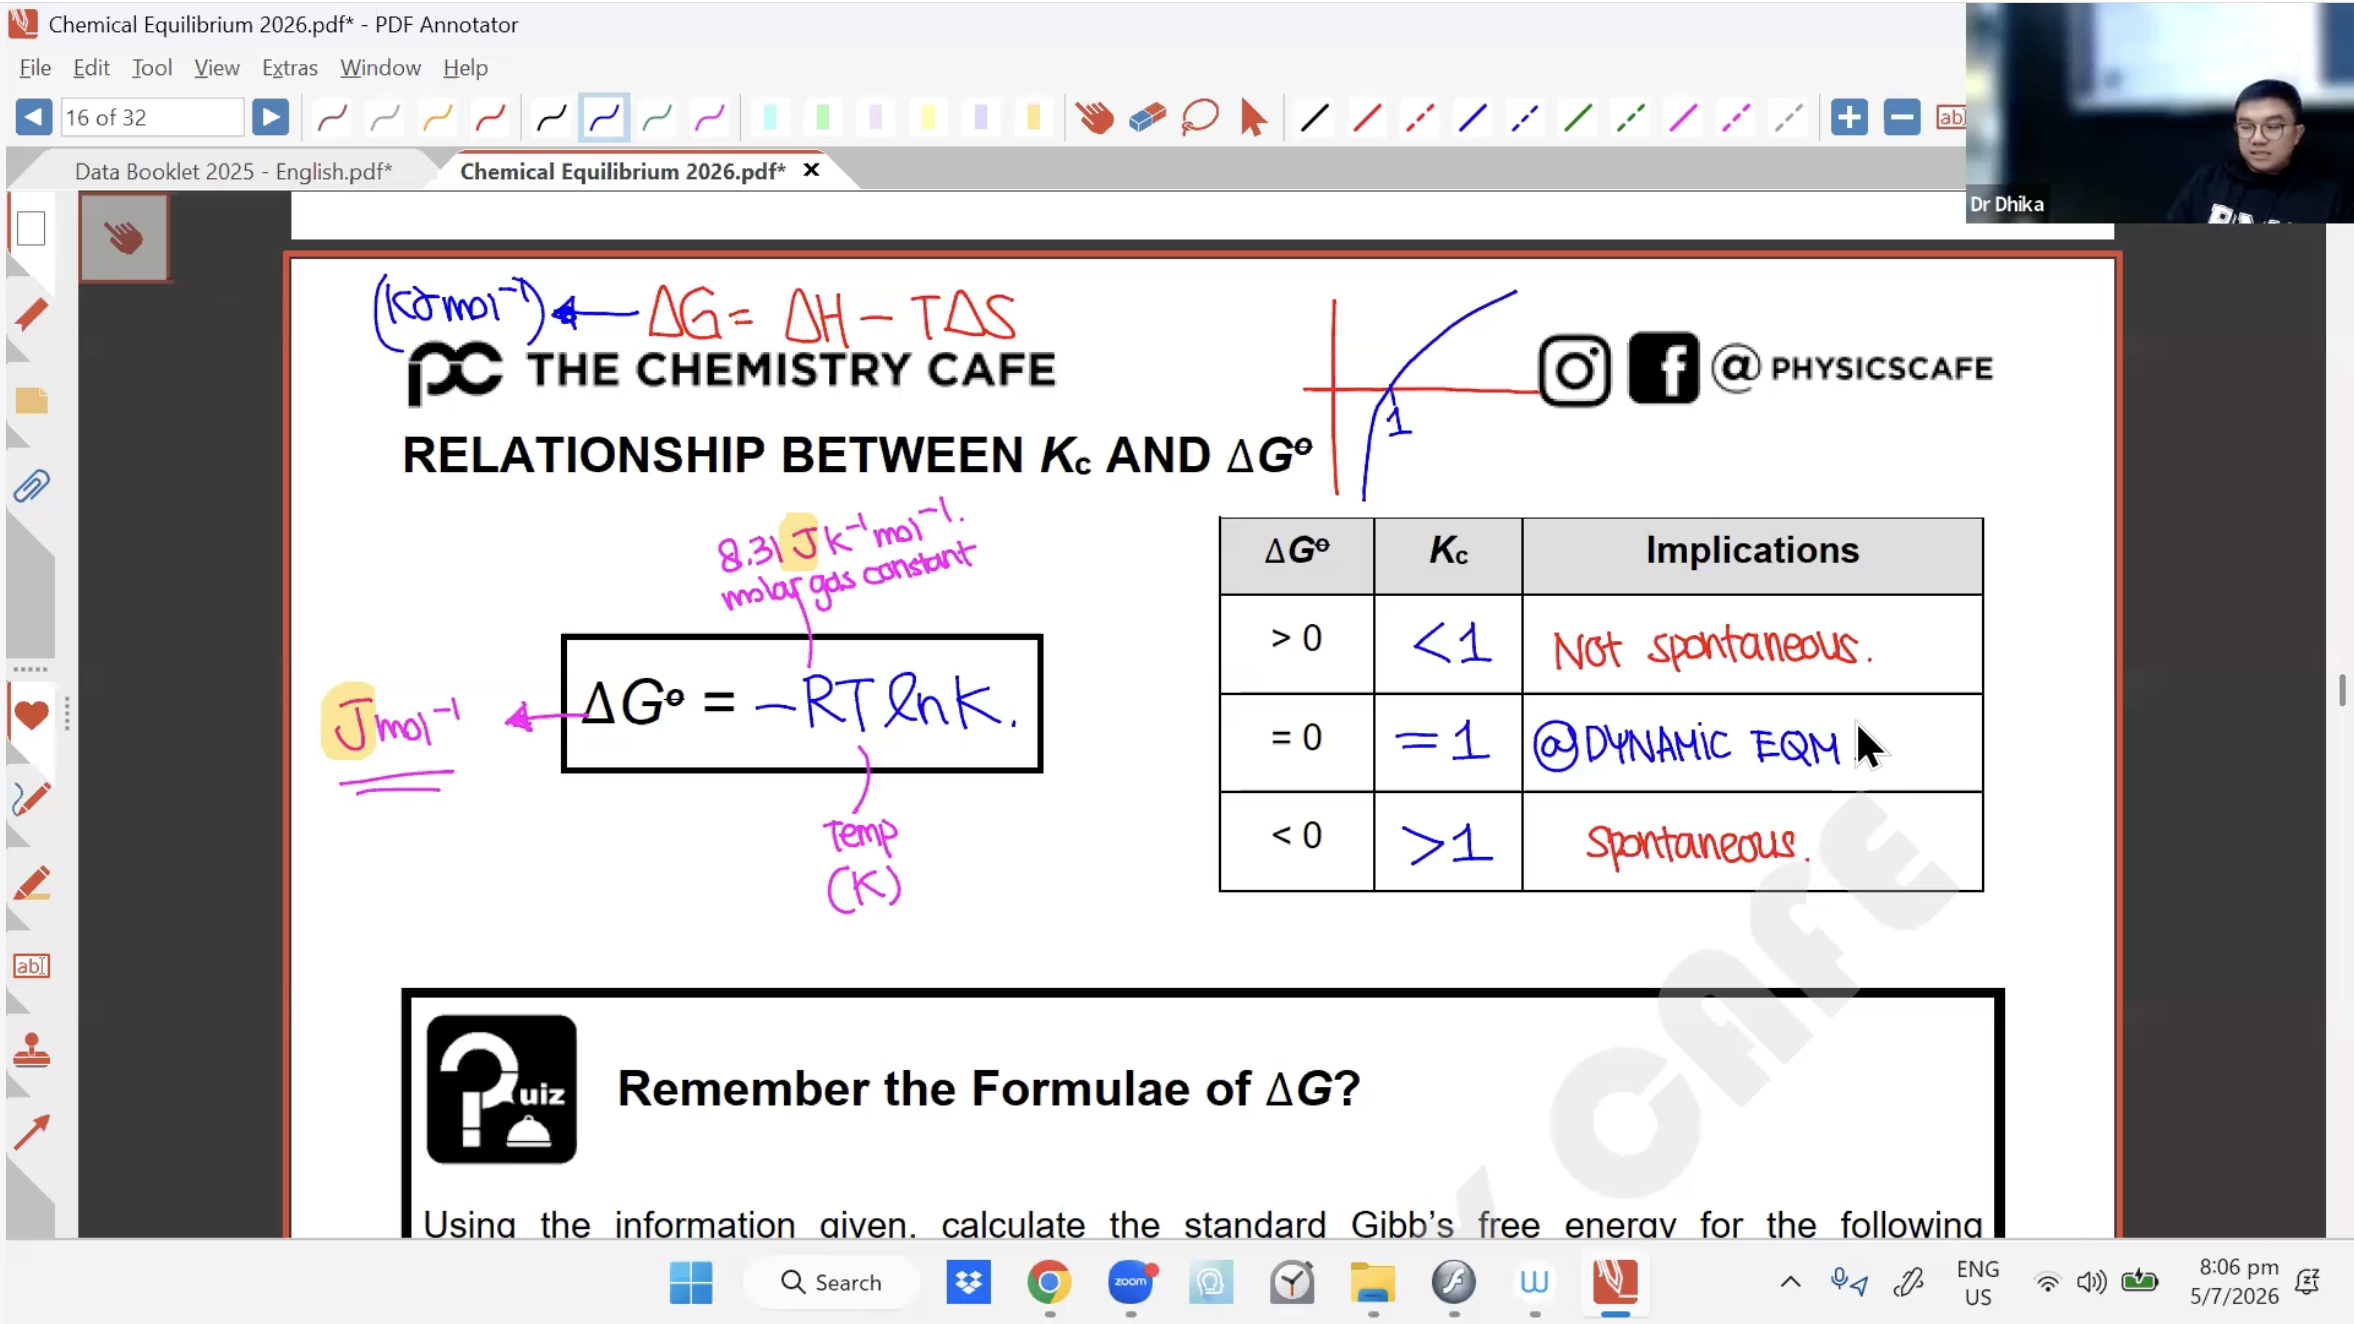
Task: Choose the yellow highlighter swatch
Action: [928, 118]
